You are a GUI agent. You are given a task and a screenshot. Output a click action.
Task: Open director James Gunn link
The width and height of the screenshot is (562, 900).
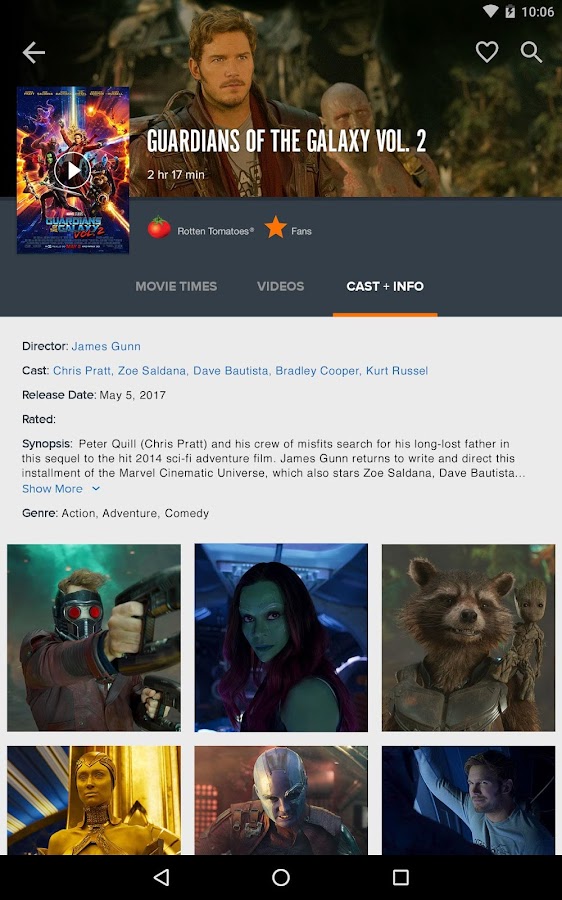pos(106,346)
